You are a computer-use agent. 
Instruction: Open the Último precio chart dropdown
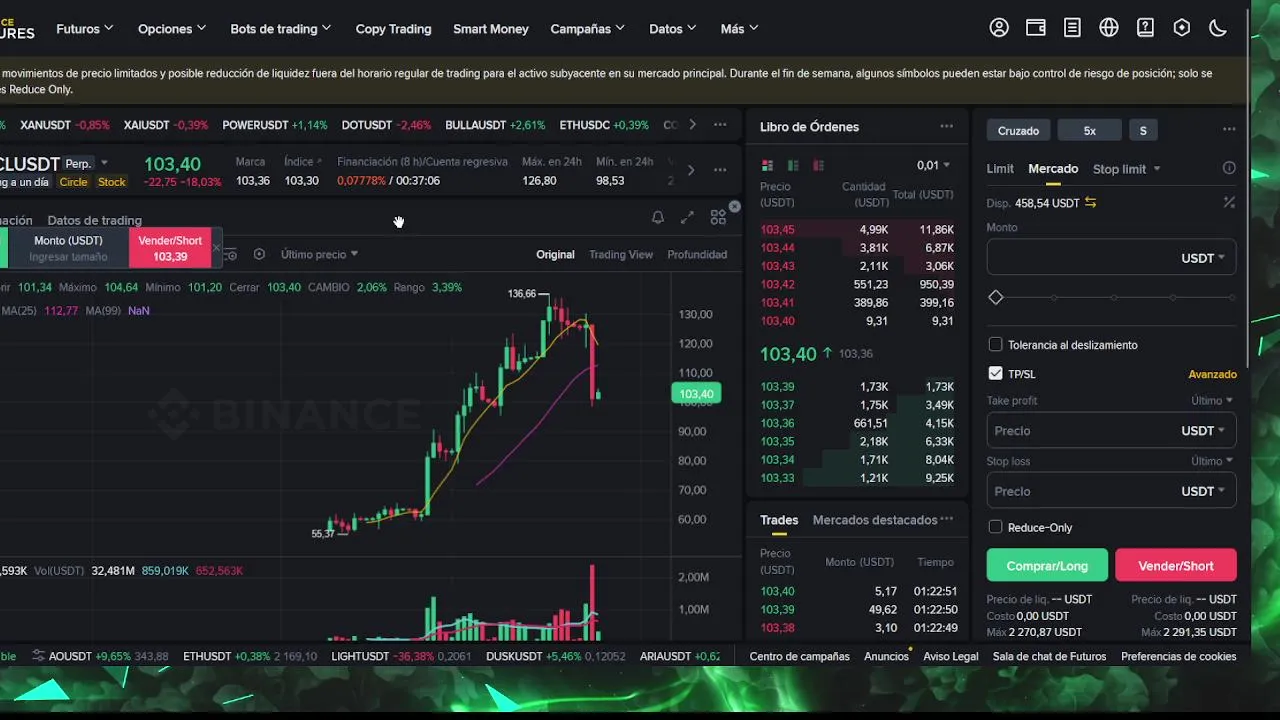point(319,254)
